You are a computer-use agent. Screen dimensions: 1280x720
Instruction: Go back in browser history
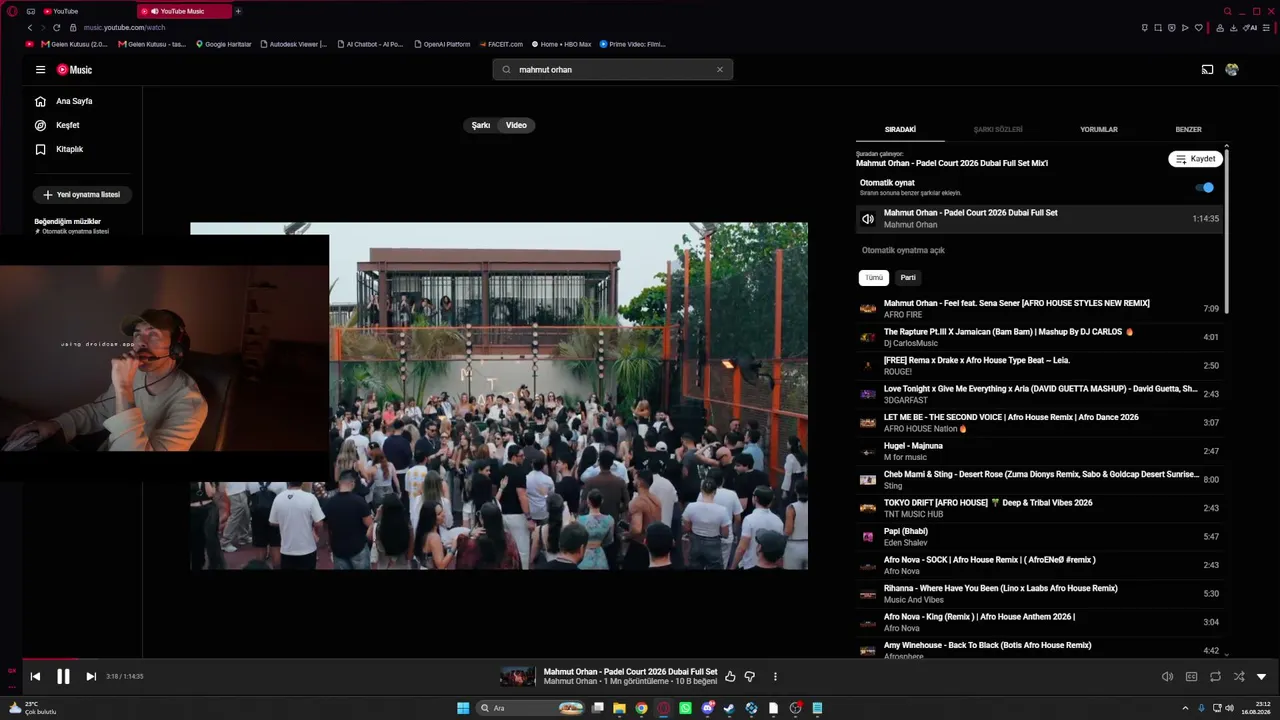[30, 28]
